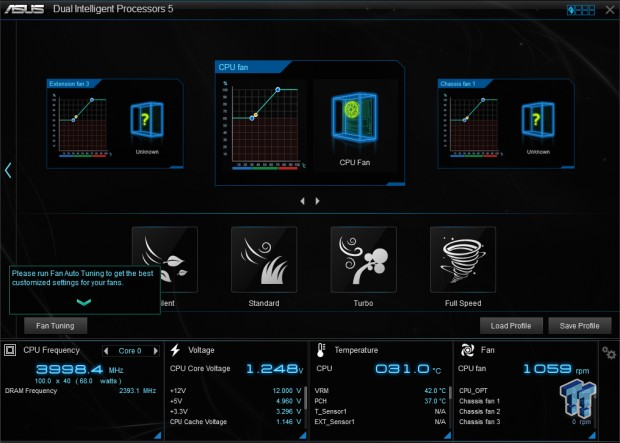This screenshot has width=620, height=443.
Task: Expand the Fan panel corner arrow
Action: click(x=592, y=435)
